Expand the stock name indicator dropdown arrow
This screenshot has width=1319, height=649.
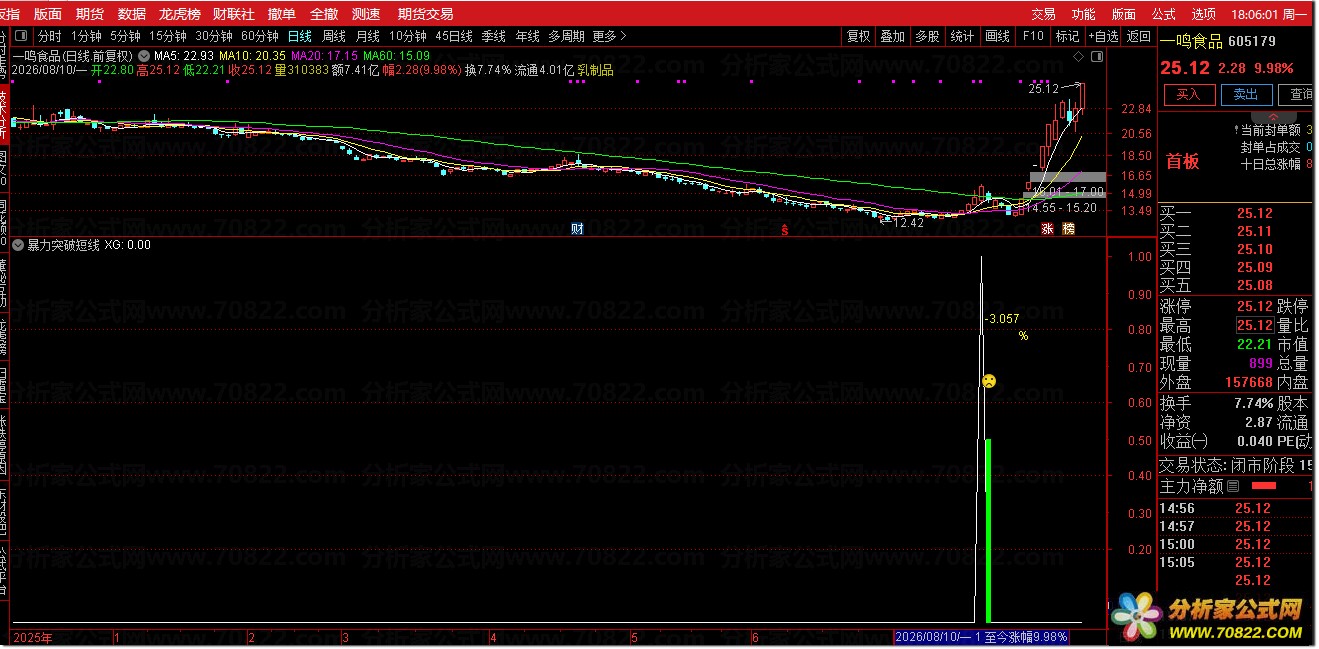pyautogui.click(x=145, y=56)
